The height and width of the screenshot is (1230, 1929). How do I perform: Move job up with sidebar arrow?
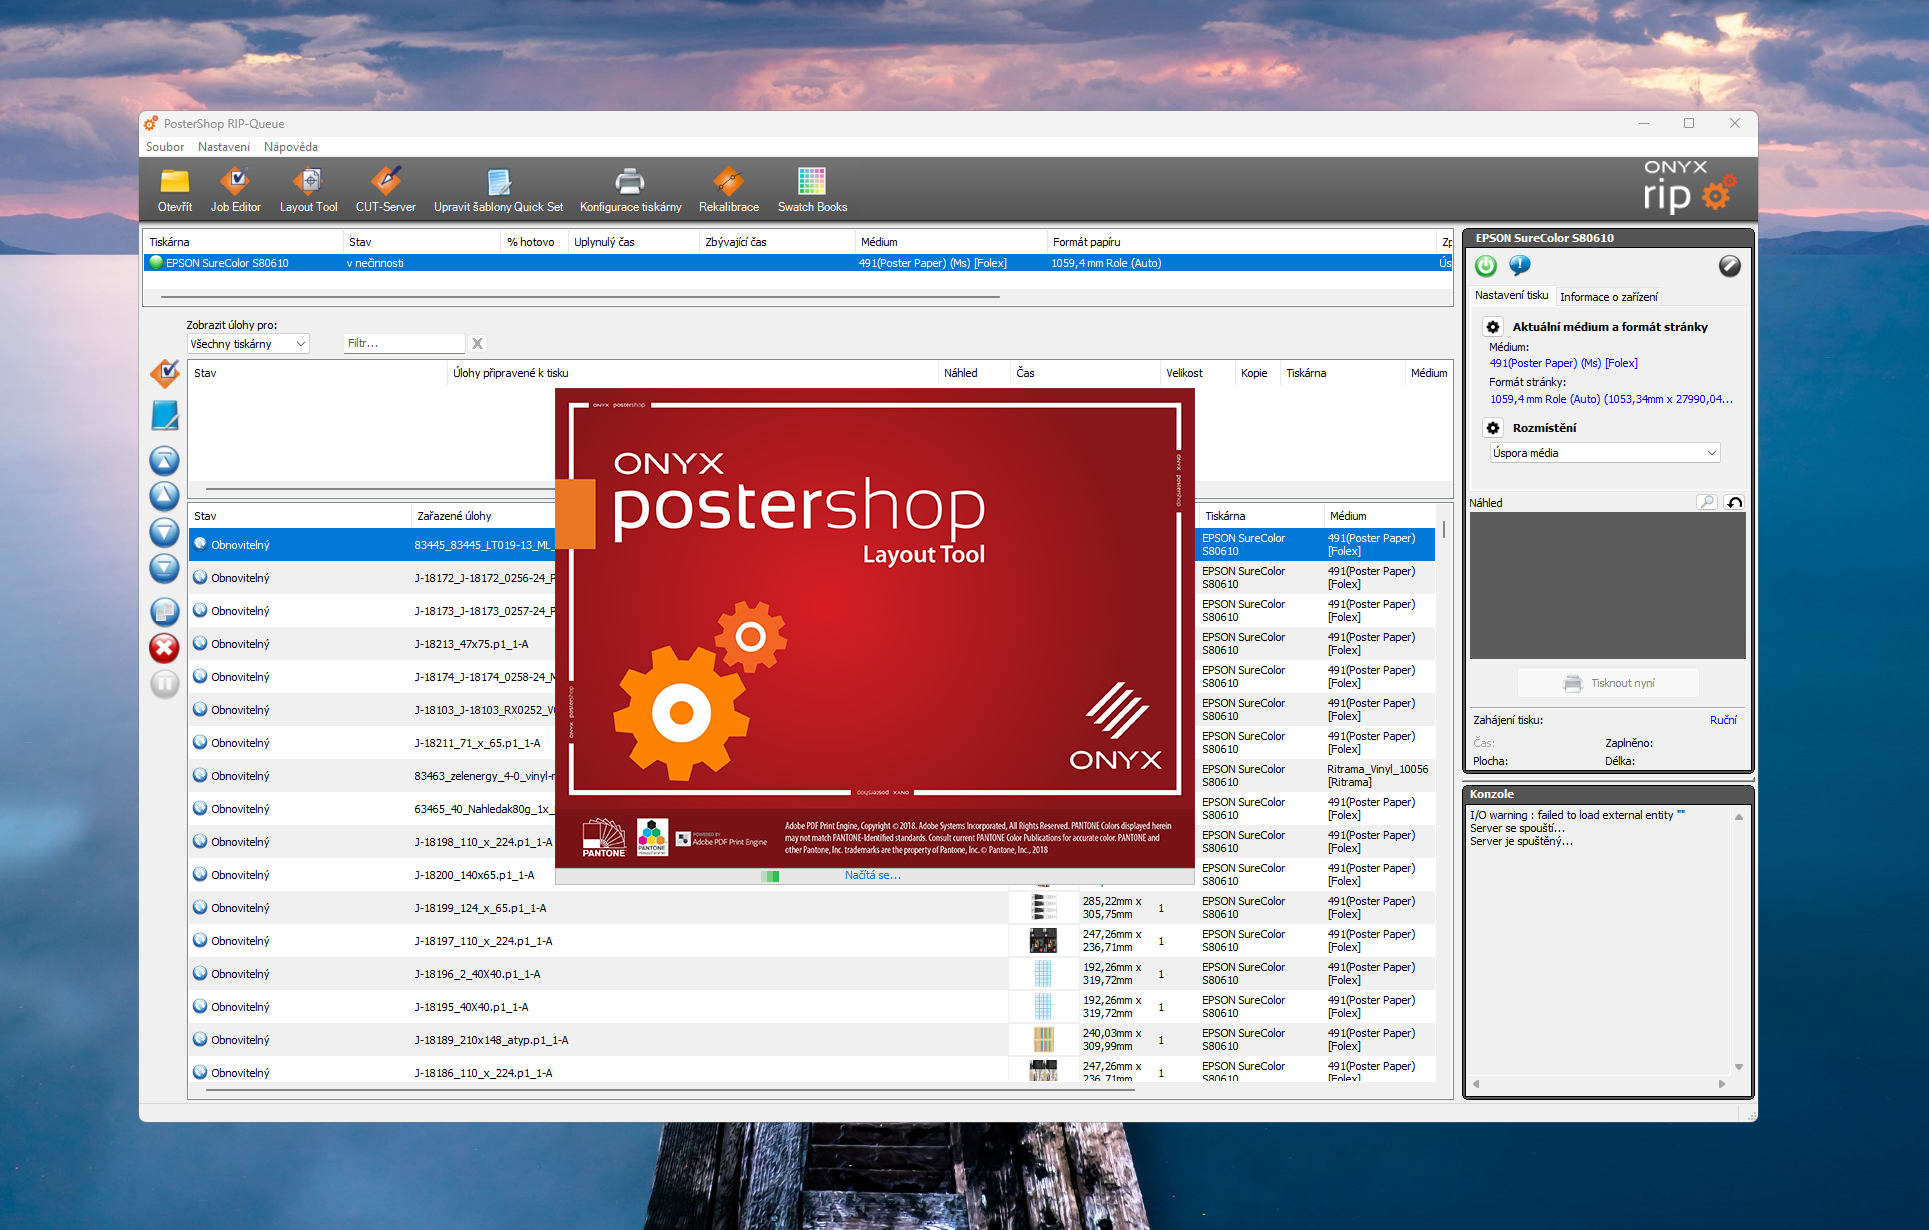point(165,496)
